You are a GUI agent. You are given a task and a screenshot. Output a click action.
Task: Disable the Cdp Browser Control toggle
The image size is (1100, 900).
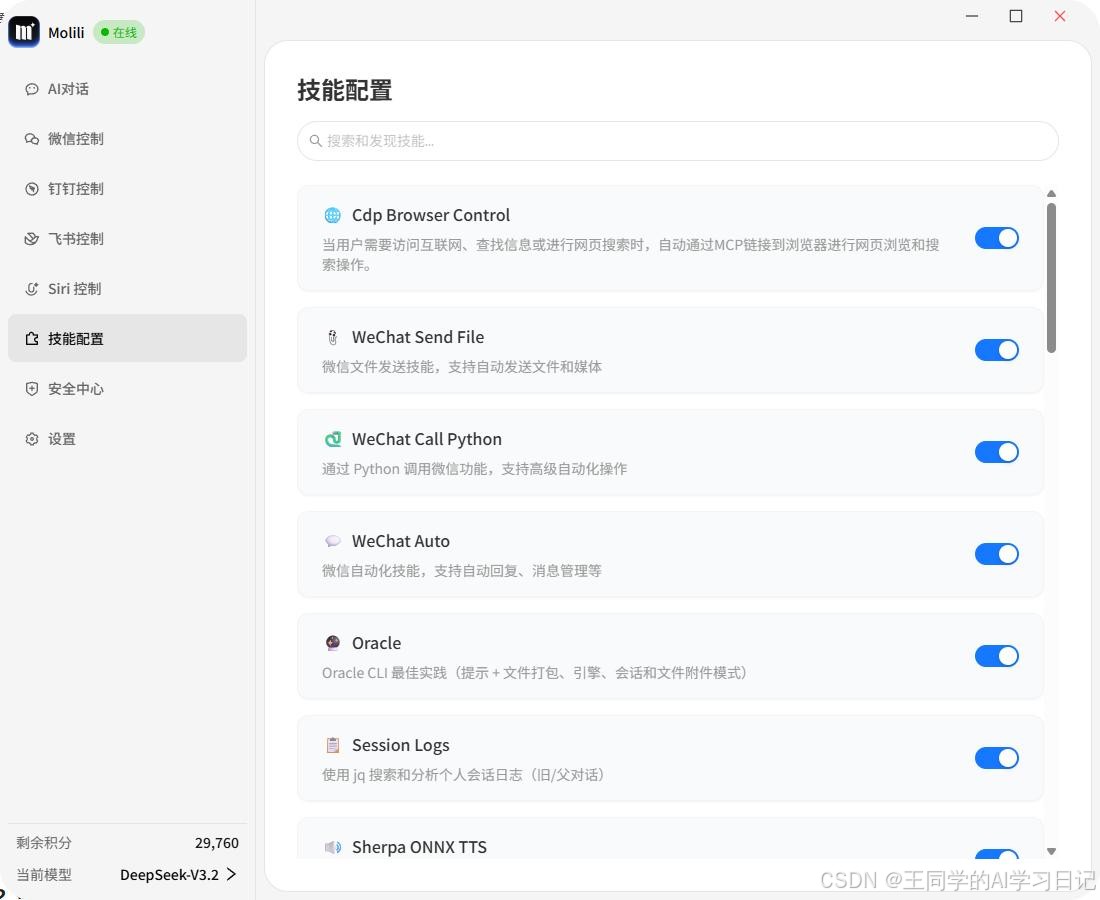[996, 239]
